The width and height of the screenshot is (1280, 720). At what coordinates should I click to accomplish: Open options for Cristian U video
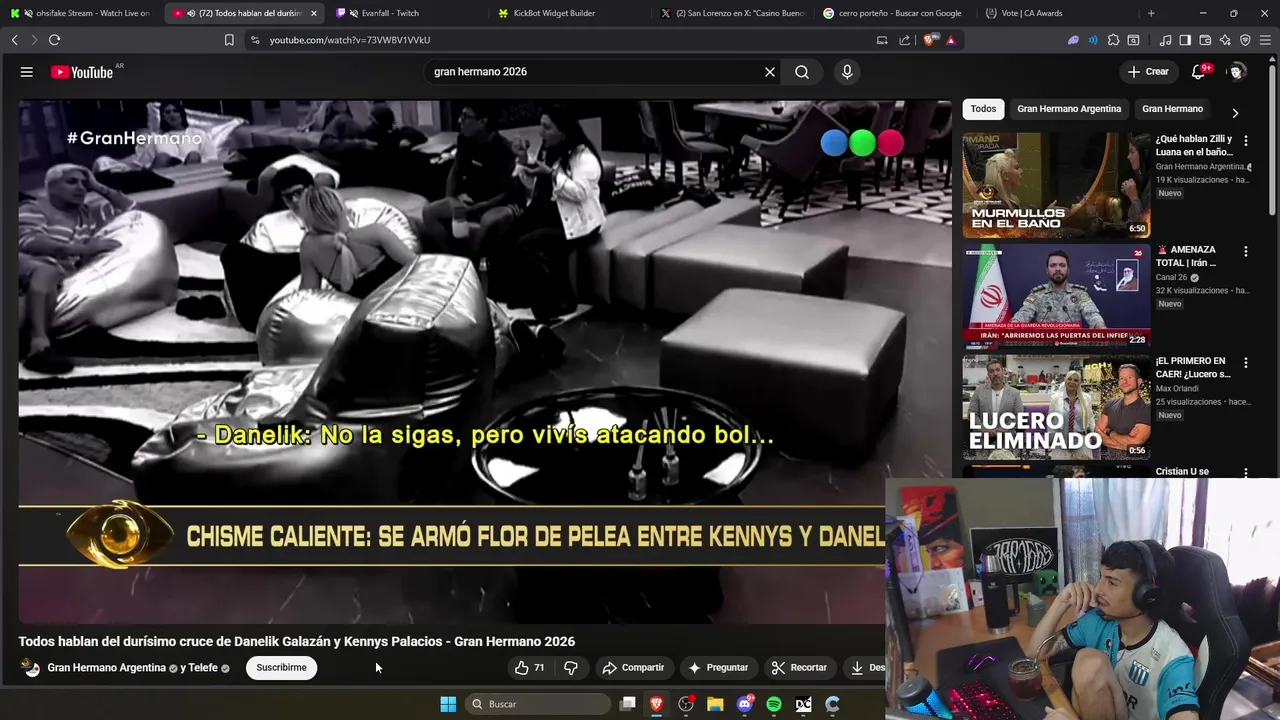(1245, 473)
